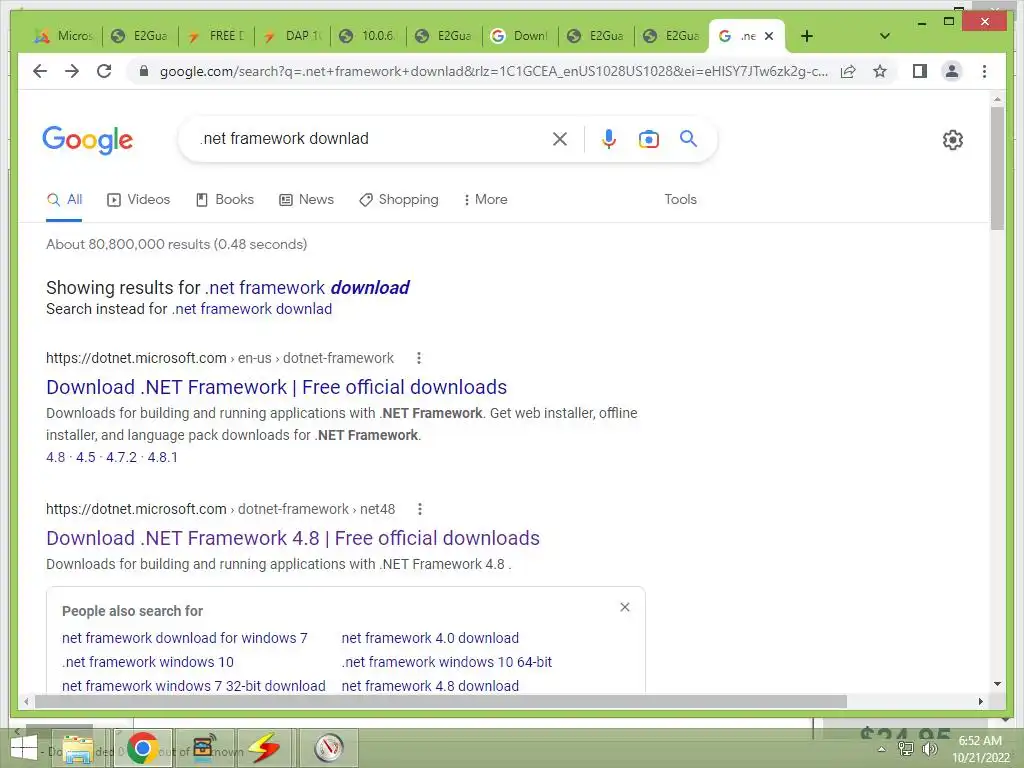Search instead for '.net framework downlad'
The height and width of the screenshot is (768, 1024).
point(252,309)
